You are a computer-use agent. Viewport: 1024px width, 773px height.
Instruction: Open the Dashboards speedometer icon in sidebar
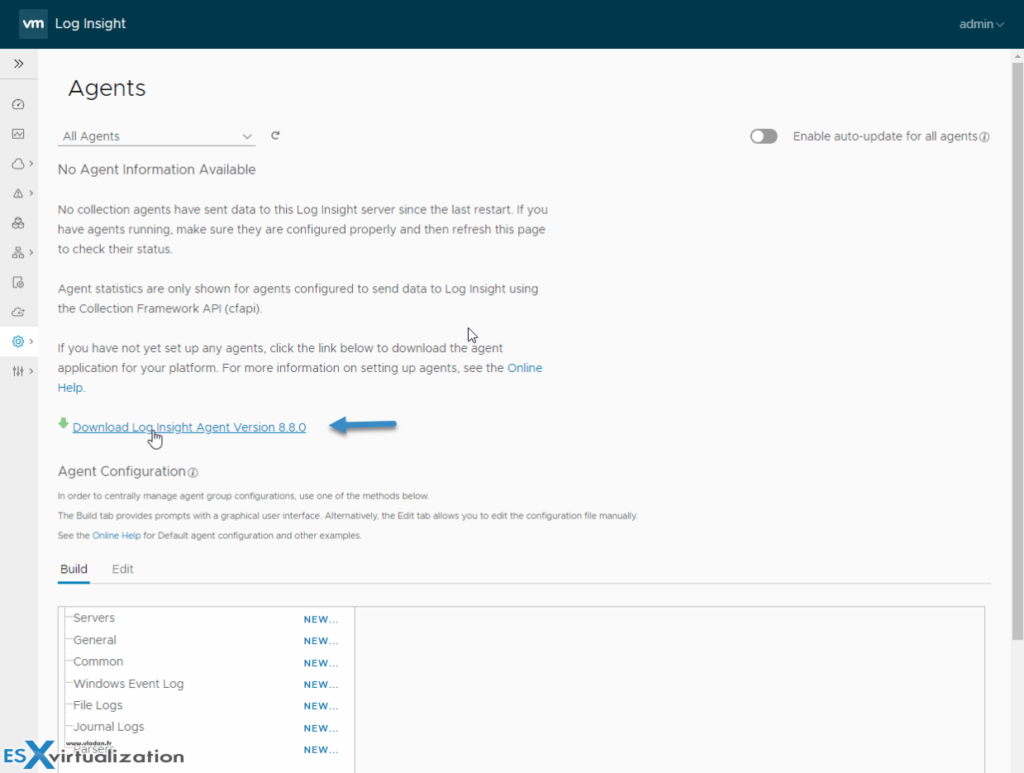pos(19,103)
